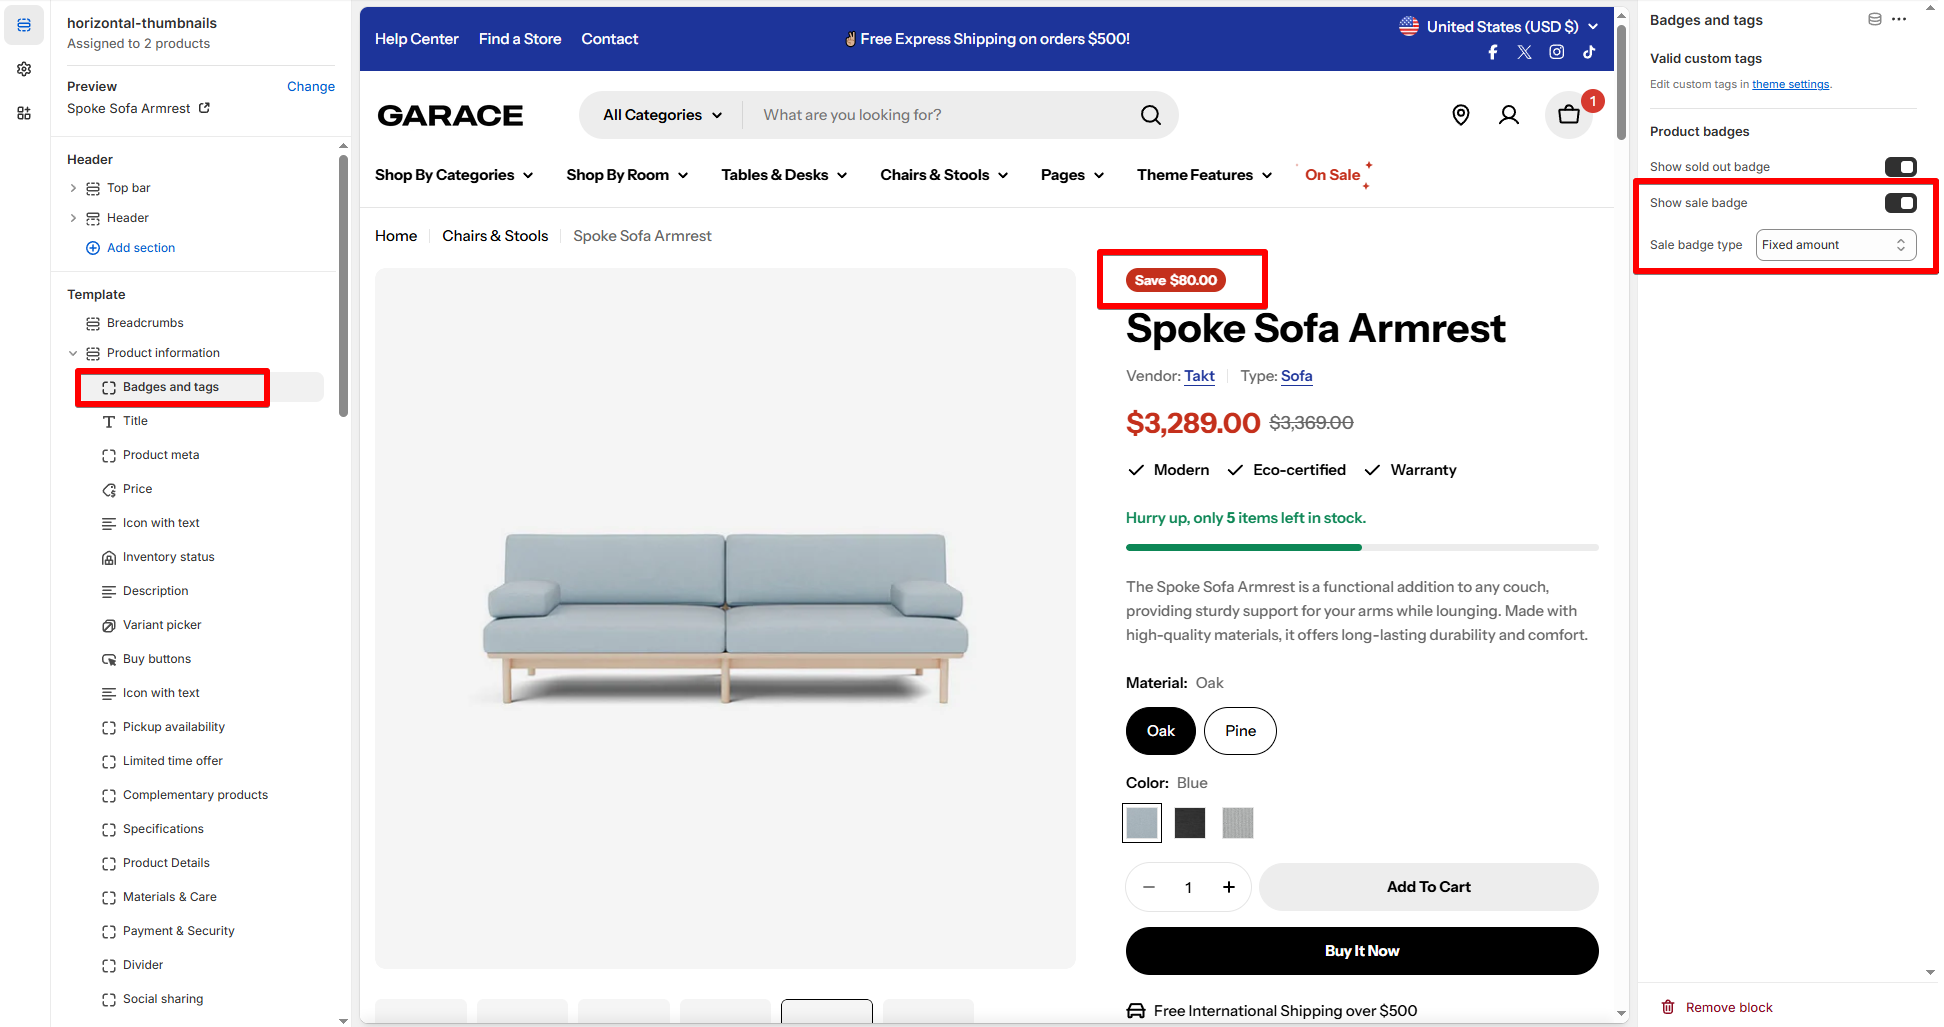
Task: Open the Instagram social icon
Action: [x=1557, y=52]
